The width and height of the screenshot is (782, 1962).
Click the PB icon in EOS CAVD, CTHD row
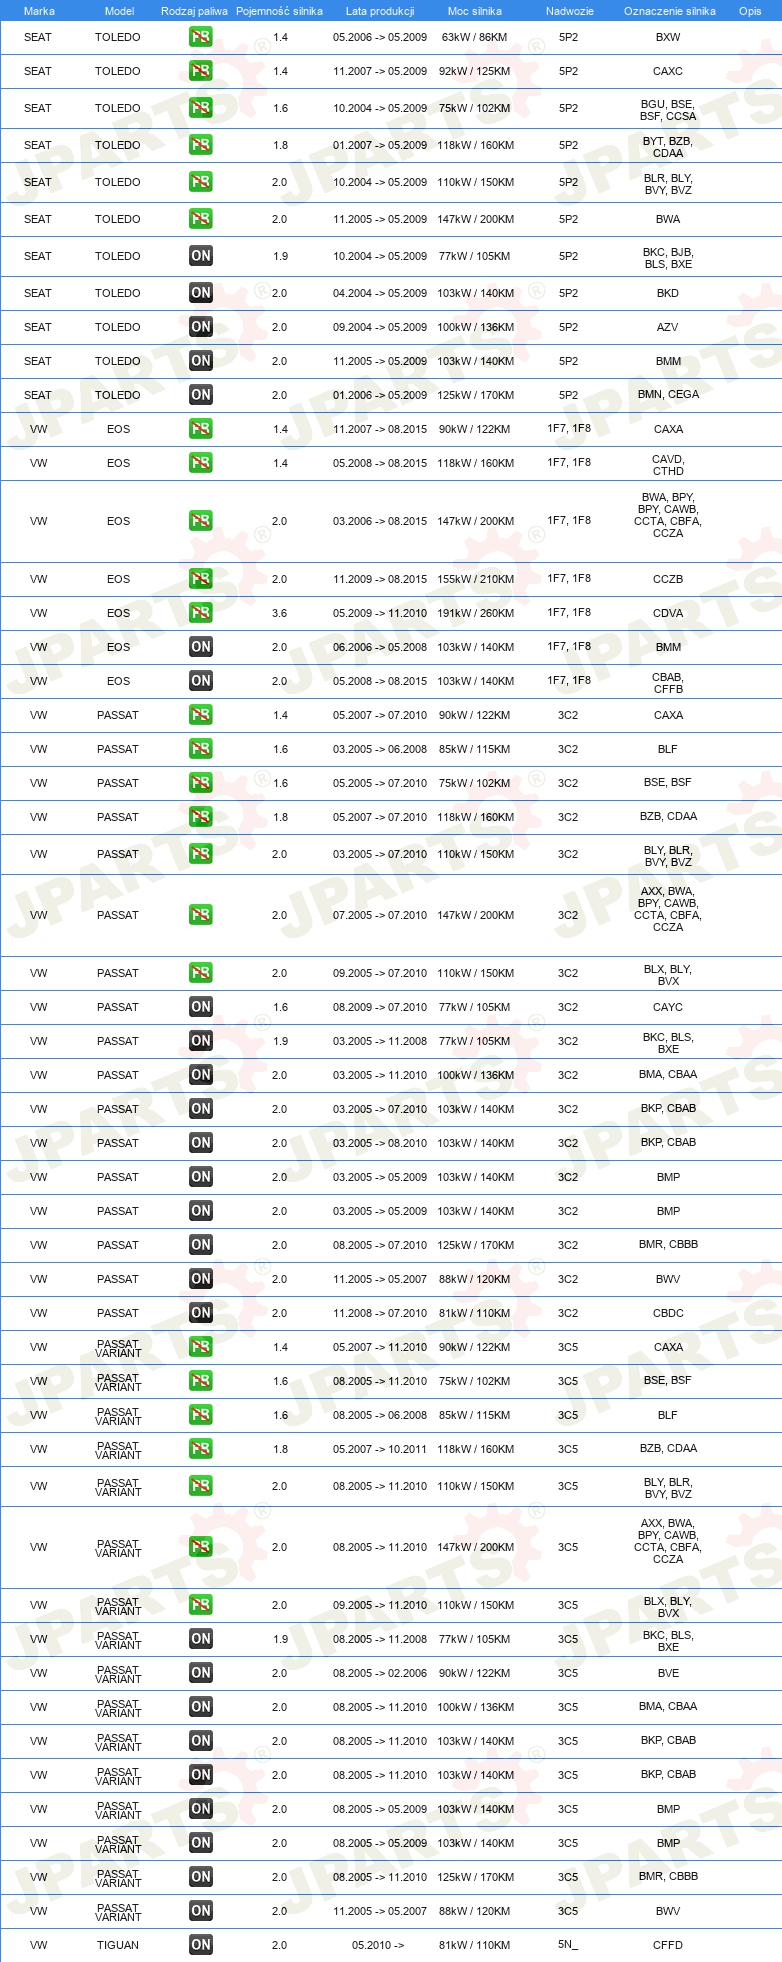coord(201,463)
